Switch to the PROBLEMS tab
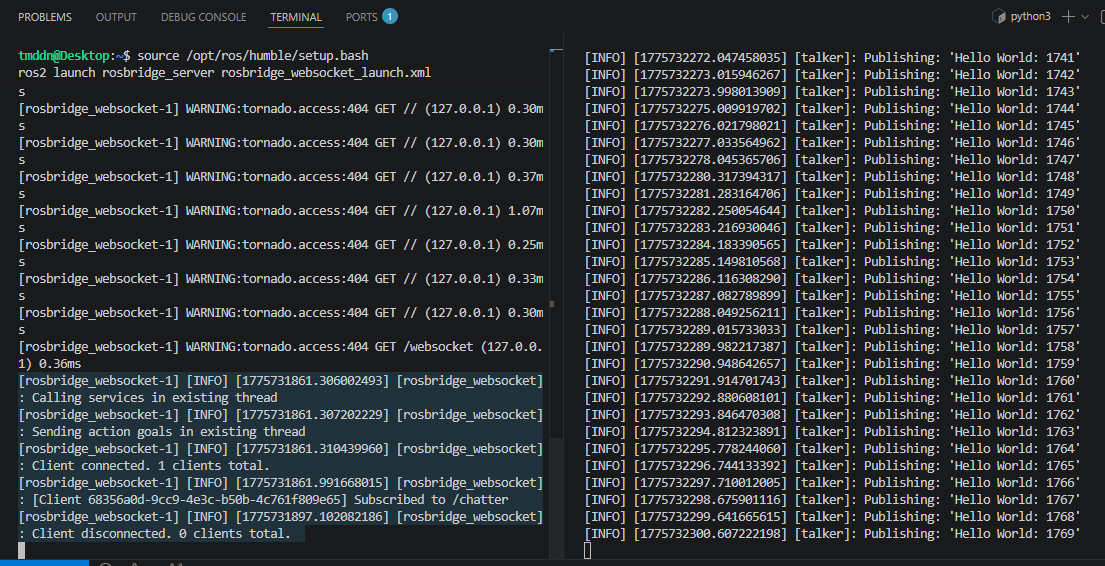The height and width of the screenshot is (566, 1105). [x=44, y=17]
